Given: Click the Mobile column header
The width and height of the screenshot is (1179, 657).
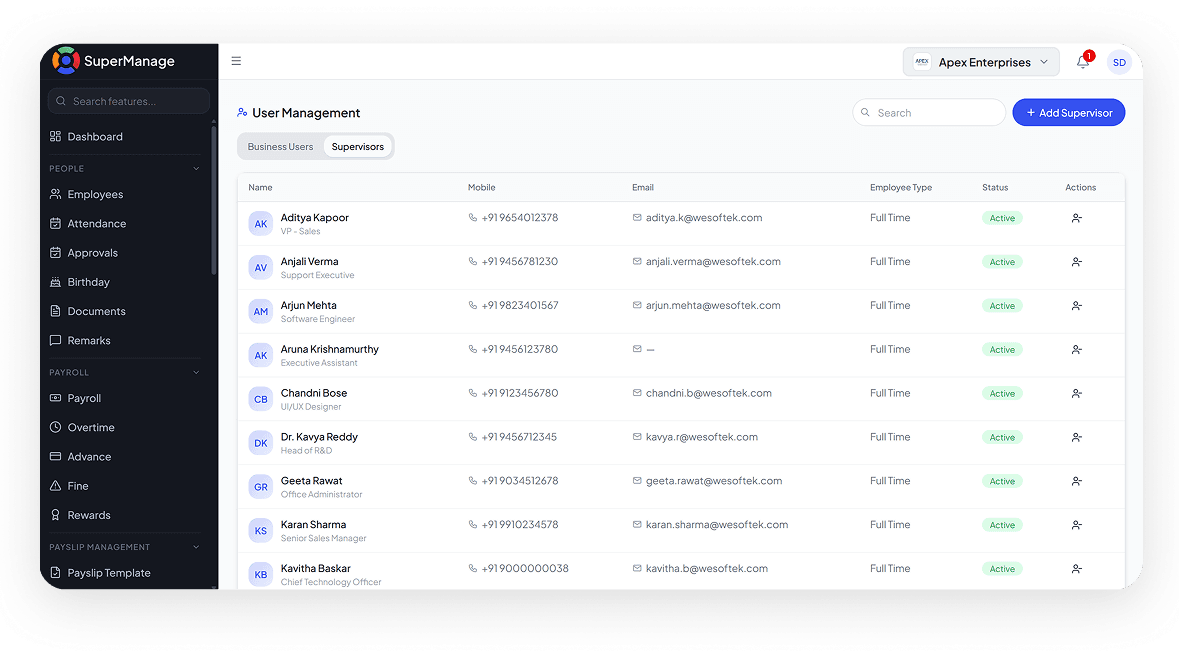Looking at the screenshot, I should pos(481,187).
